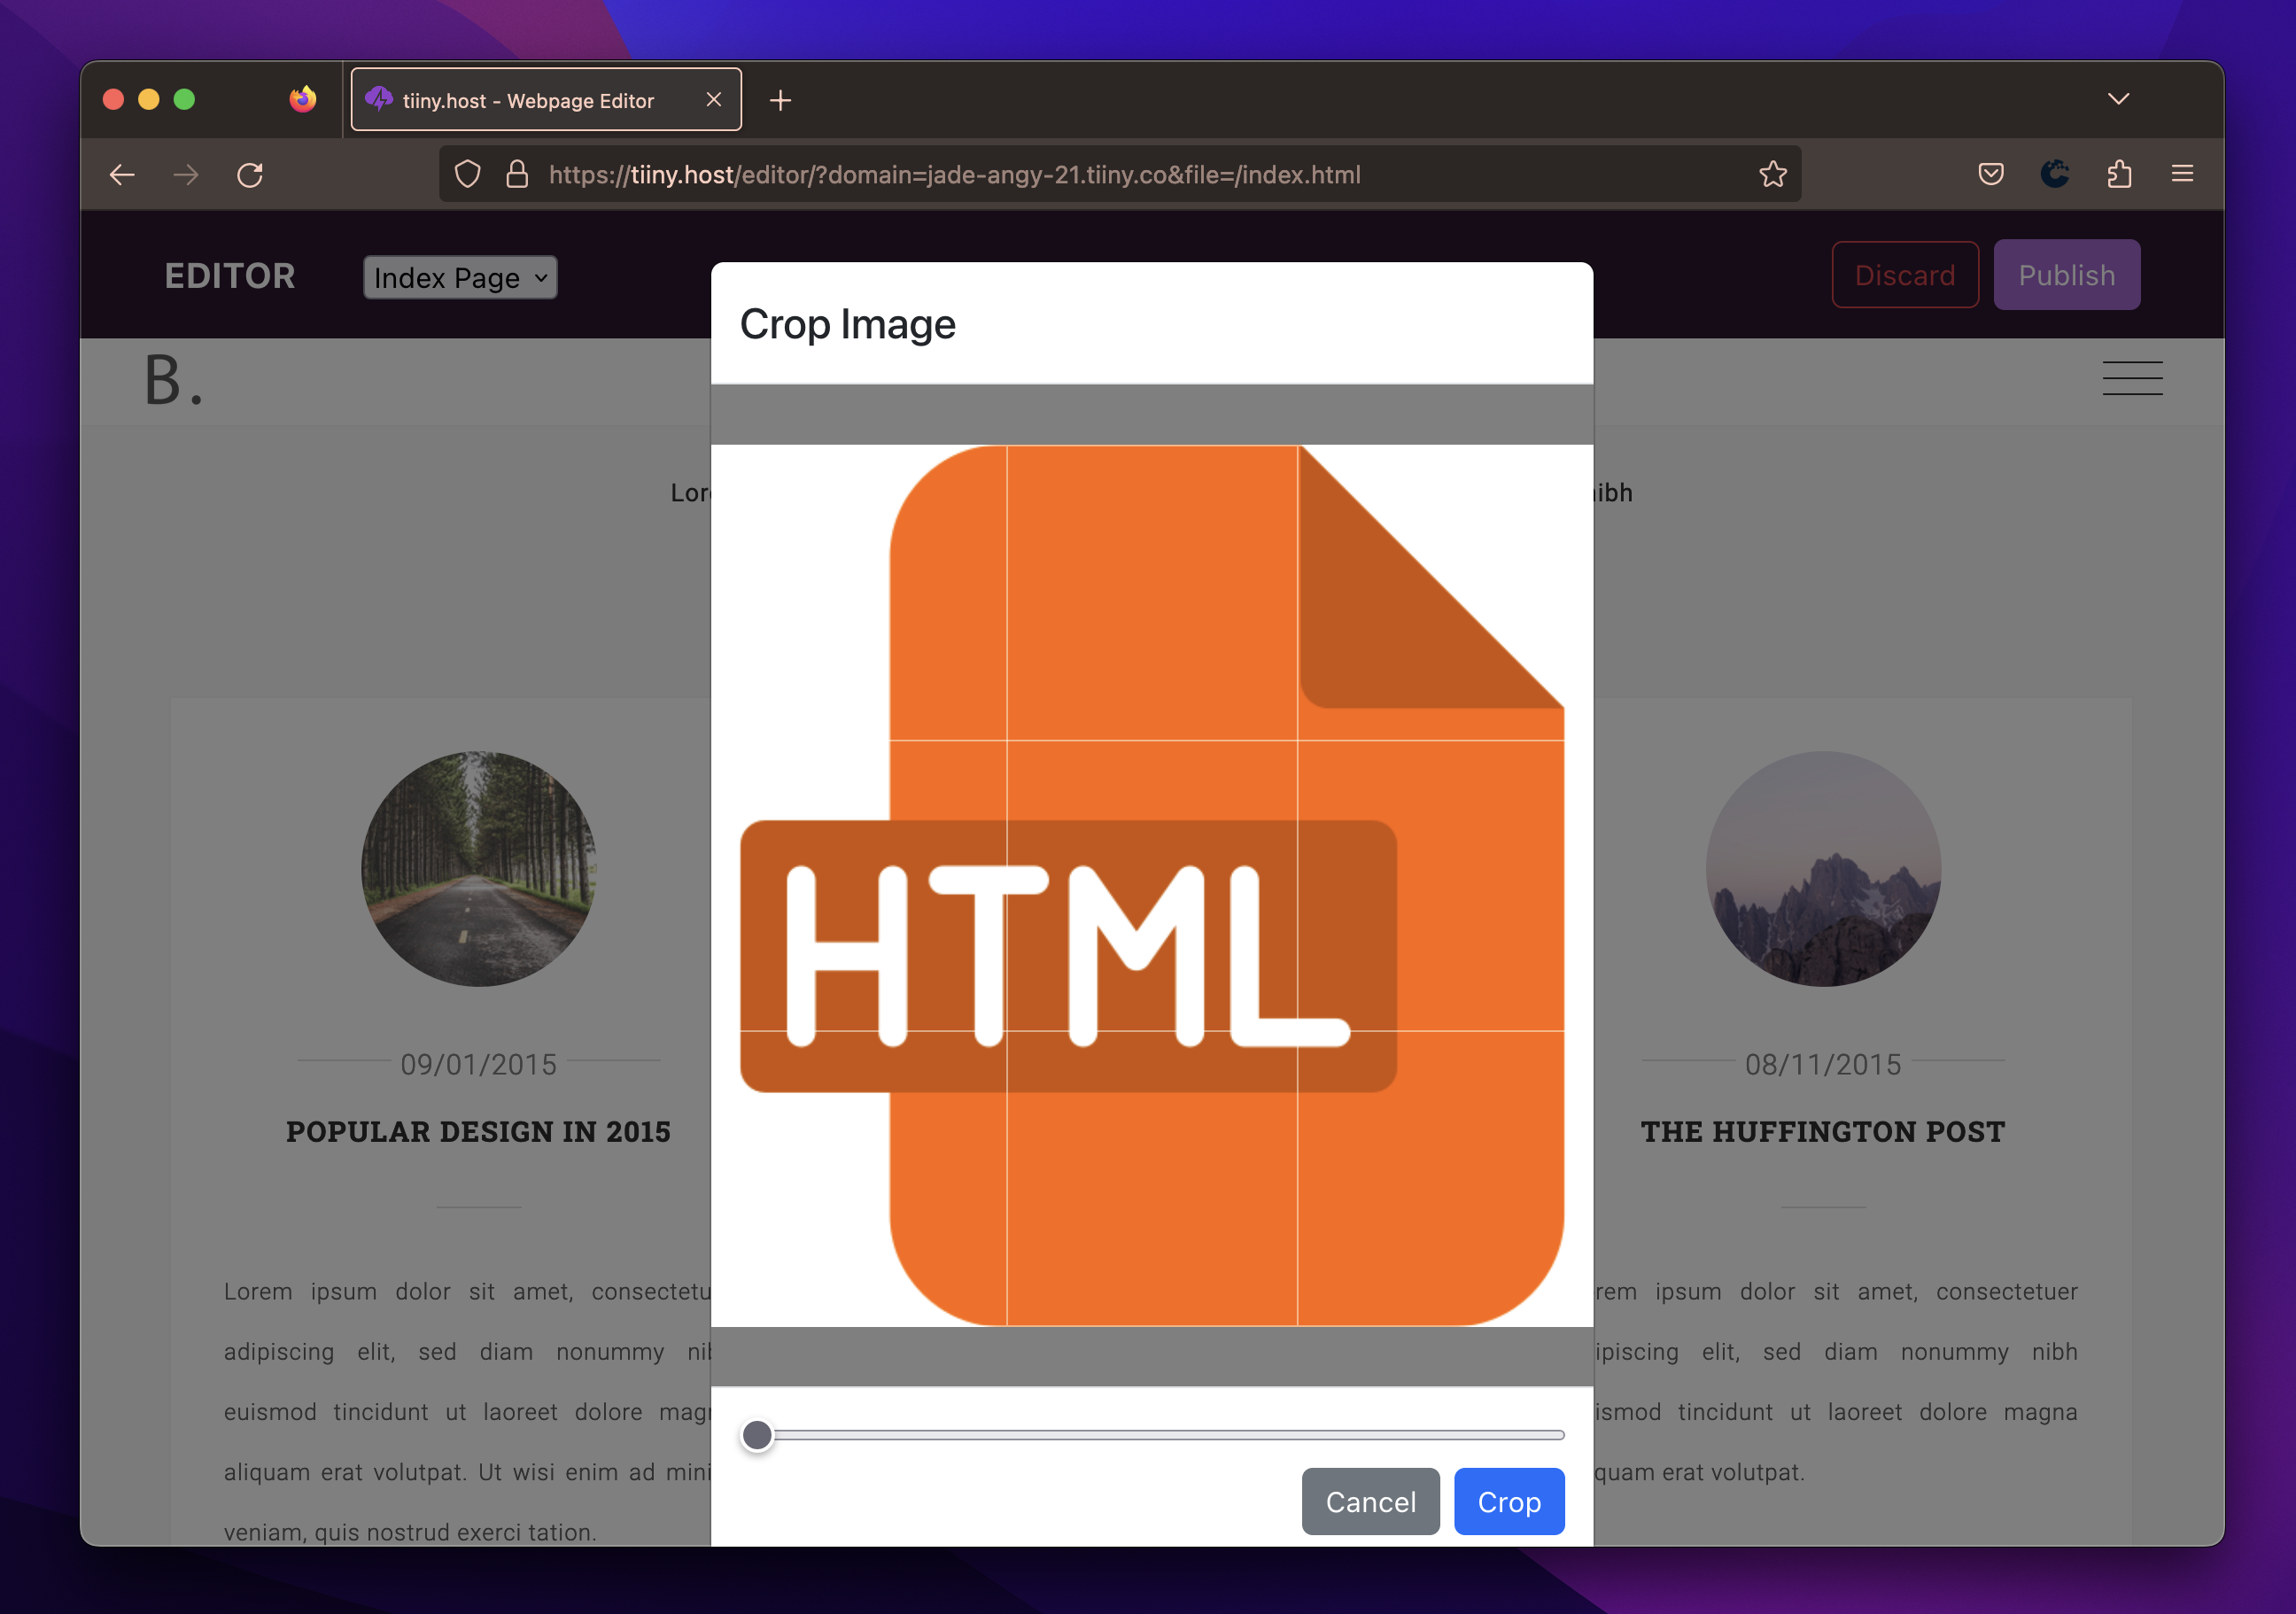Click the URL address bar
The height and width of the screenshot is (1614, 2296).
coord(1120,174)
